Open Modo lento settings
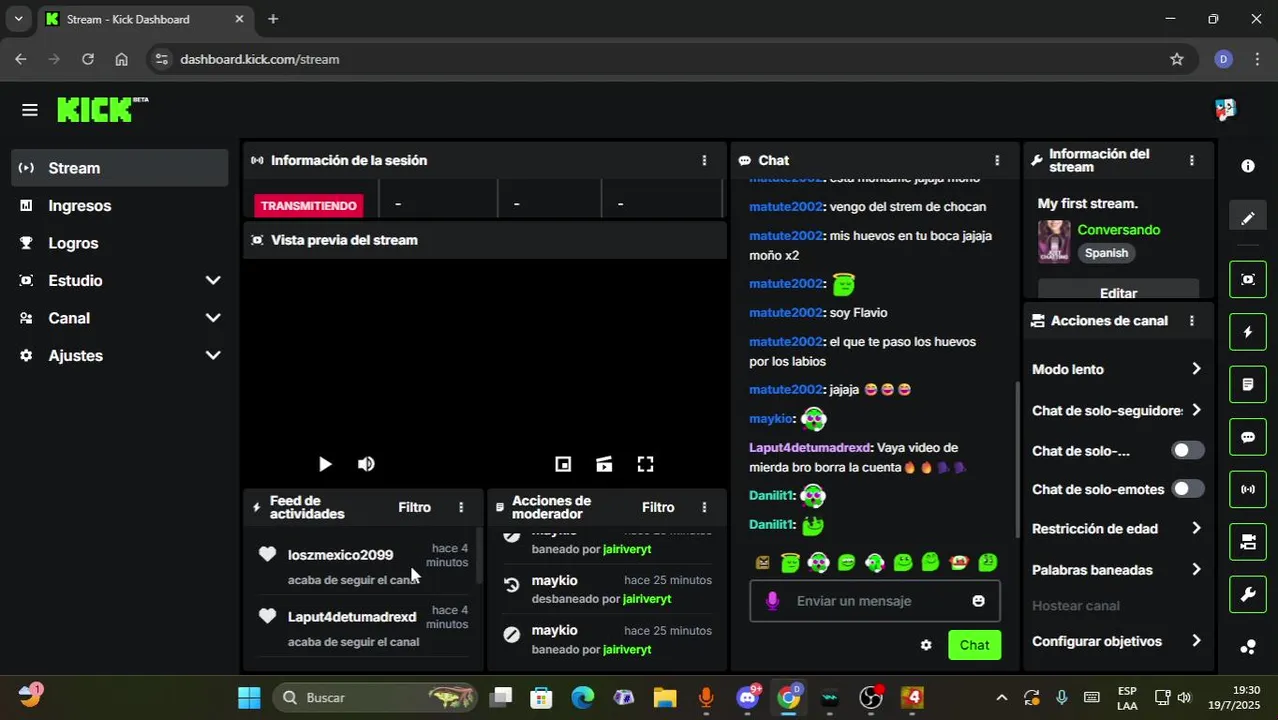 coord(1117,369)
